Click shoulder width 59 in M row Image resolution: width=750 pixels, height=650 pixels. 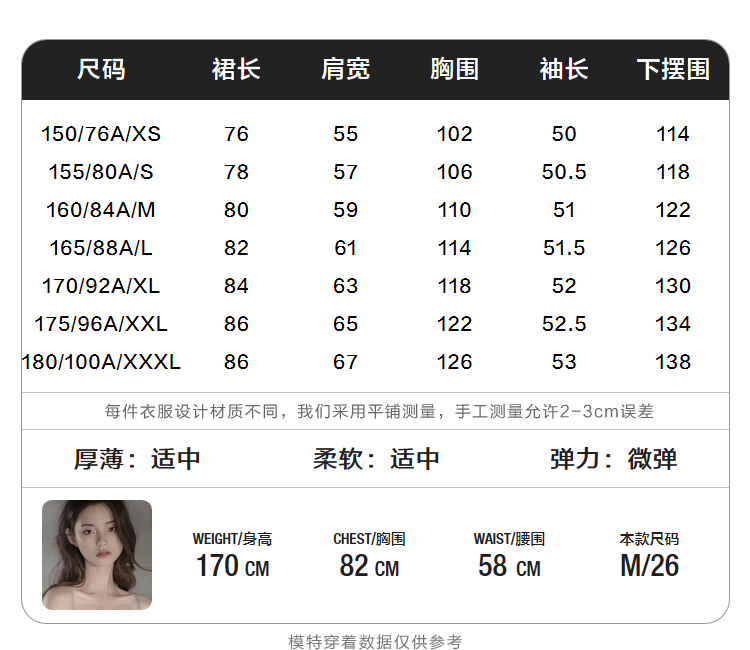coord(345,210)
